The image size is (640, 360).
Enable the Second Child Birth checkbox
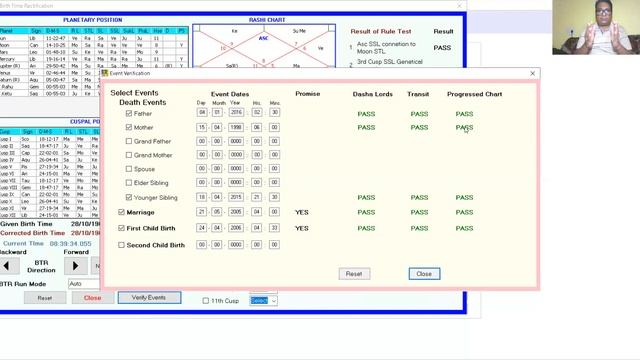(121, 245)
